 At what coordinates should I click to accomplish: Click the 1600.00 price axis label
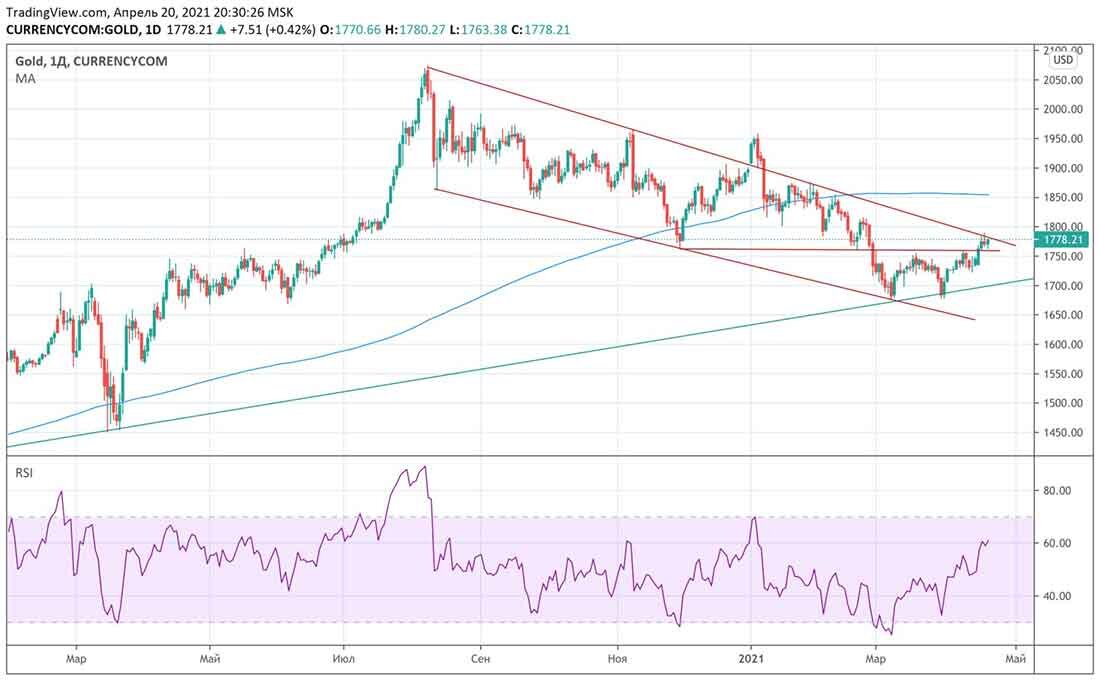coord(1062,345)
